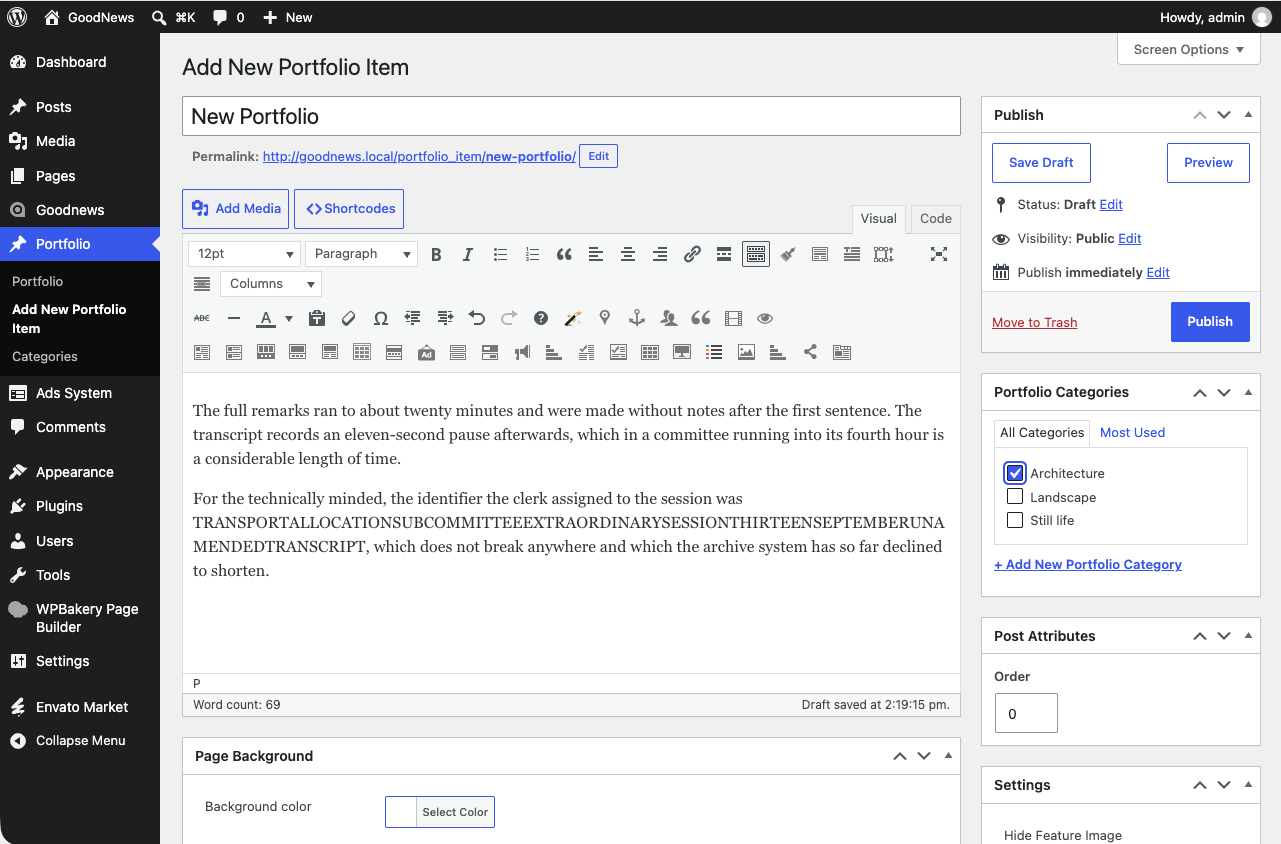Insert the video filmstrip shortcode

click(733, 318)
